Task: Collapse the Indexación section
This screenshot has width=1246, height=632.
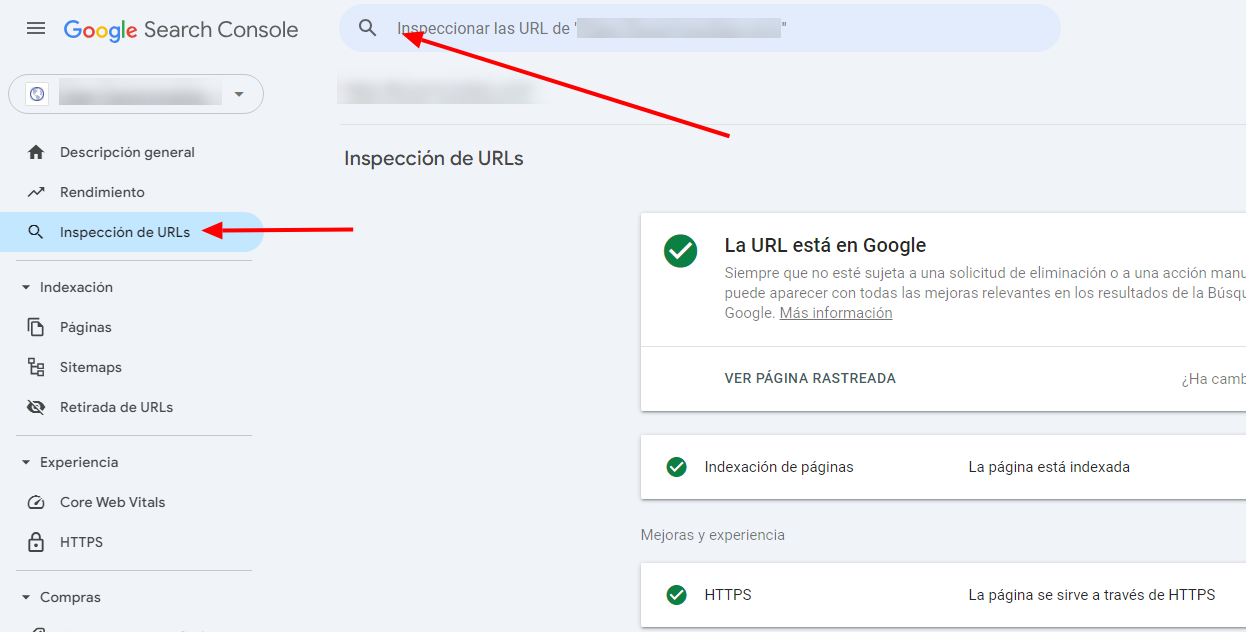Action: point(66,287)
